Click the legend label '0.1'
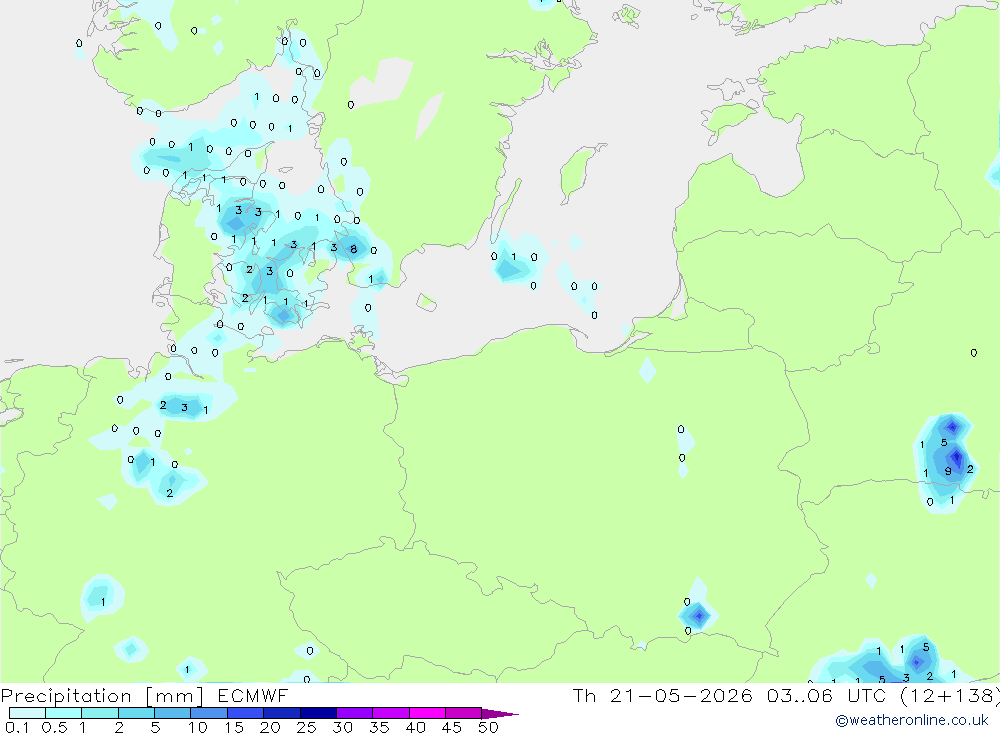The image size is (1000, 733). coord(17,727)
